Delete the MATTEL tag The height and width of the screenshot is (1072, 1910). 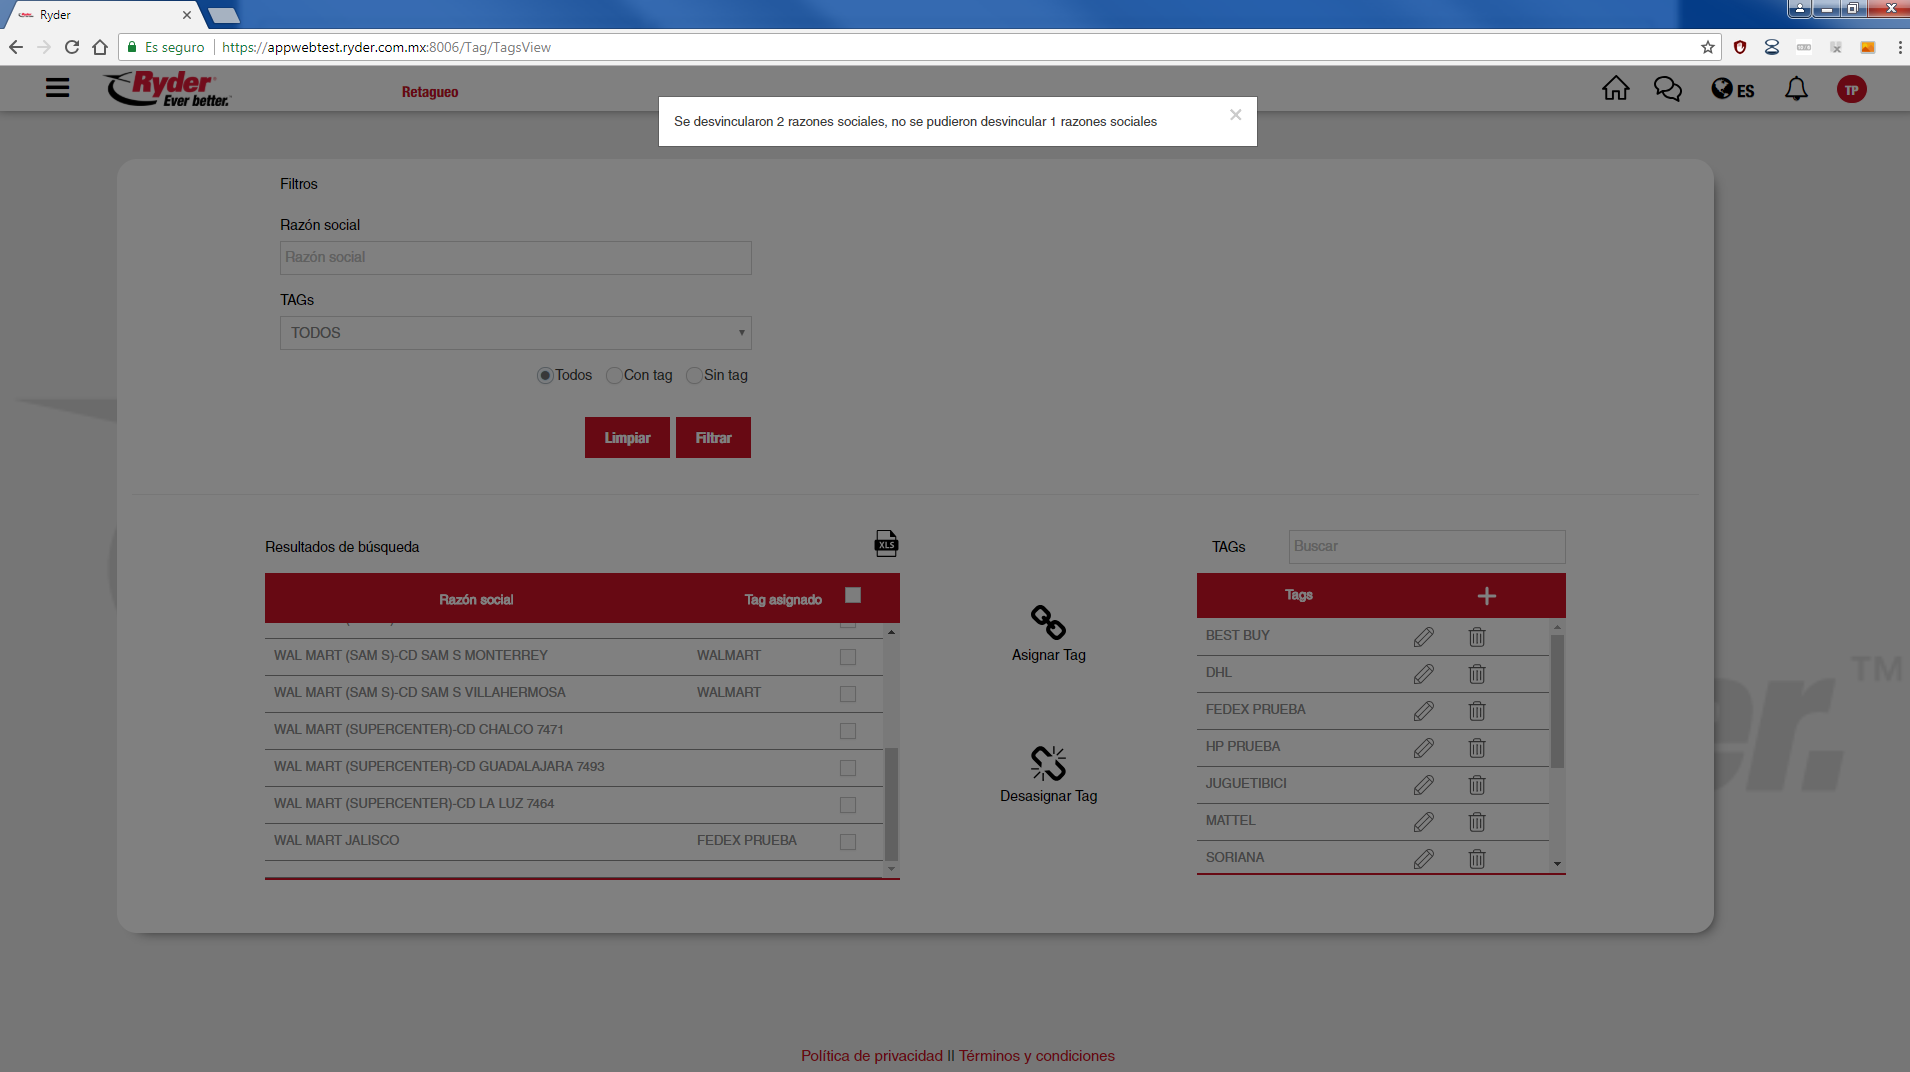(1476, 822)
